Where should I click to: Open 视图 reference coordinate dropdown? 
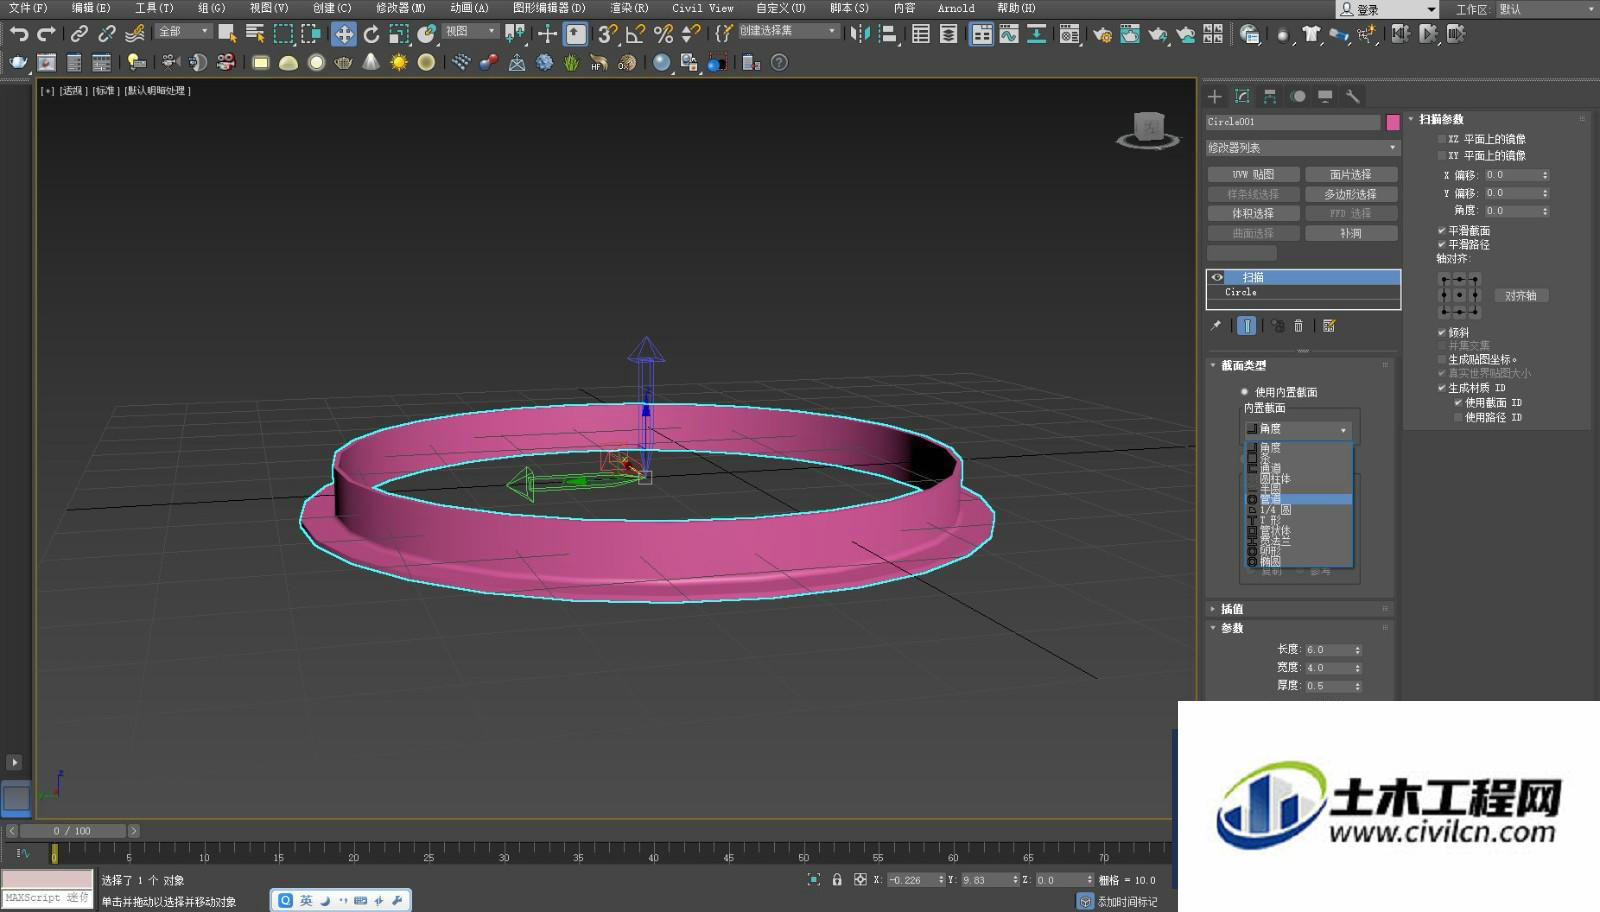coord(471,31)
